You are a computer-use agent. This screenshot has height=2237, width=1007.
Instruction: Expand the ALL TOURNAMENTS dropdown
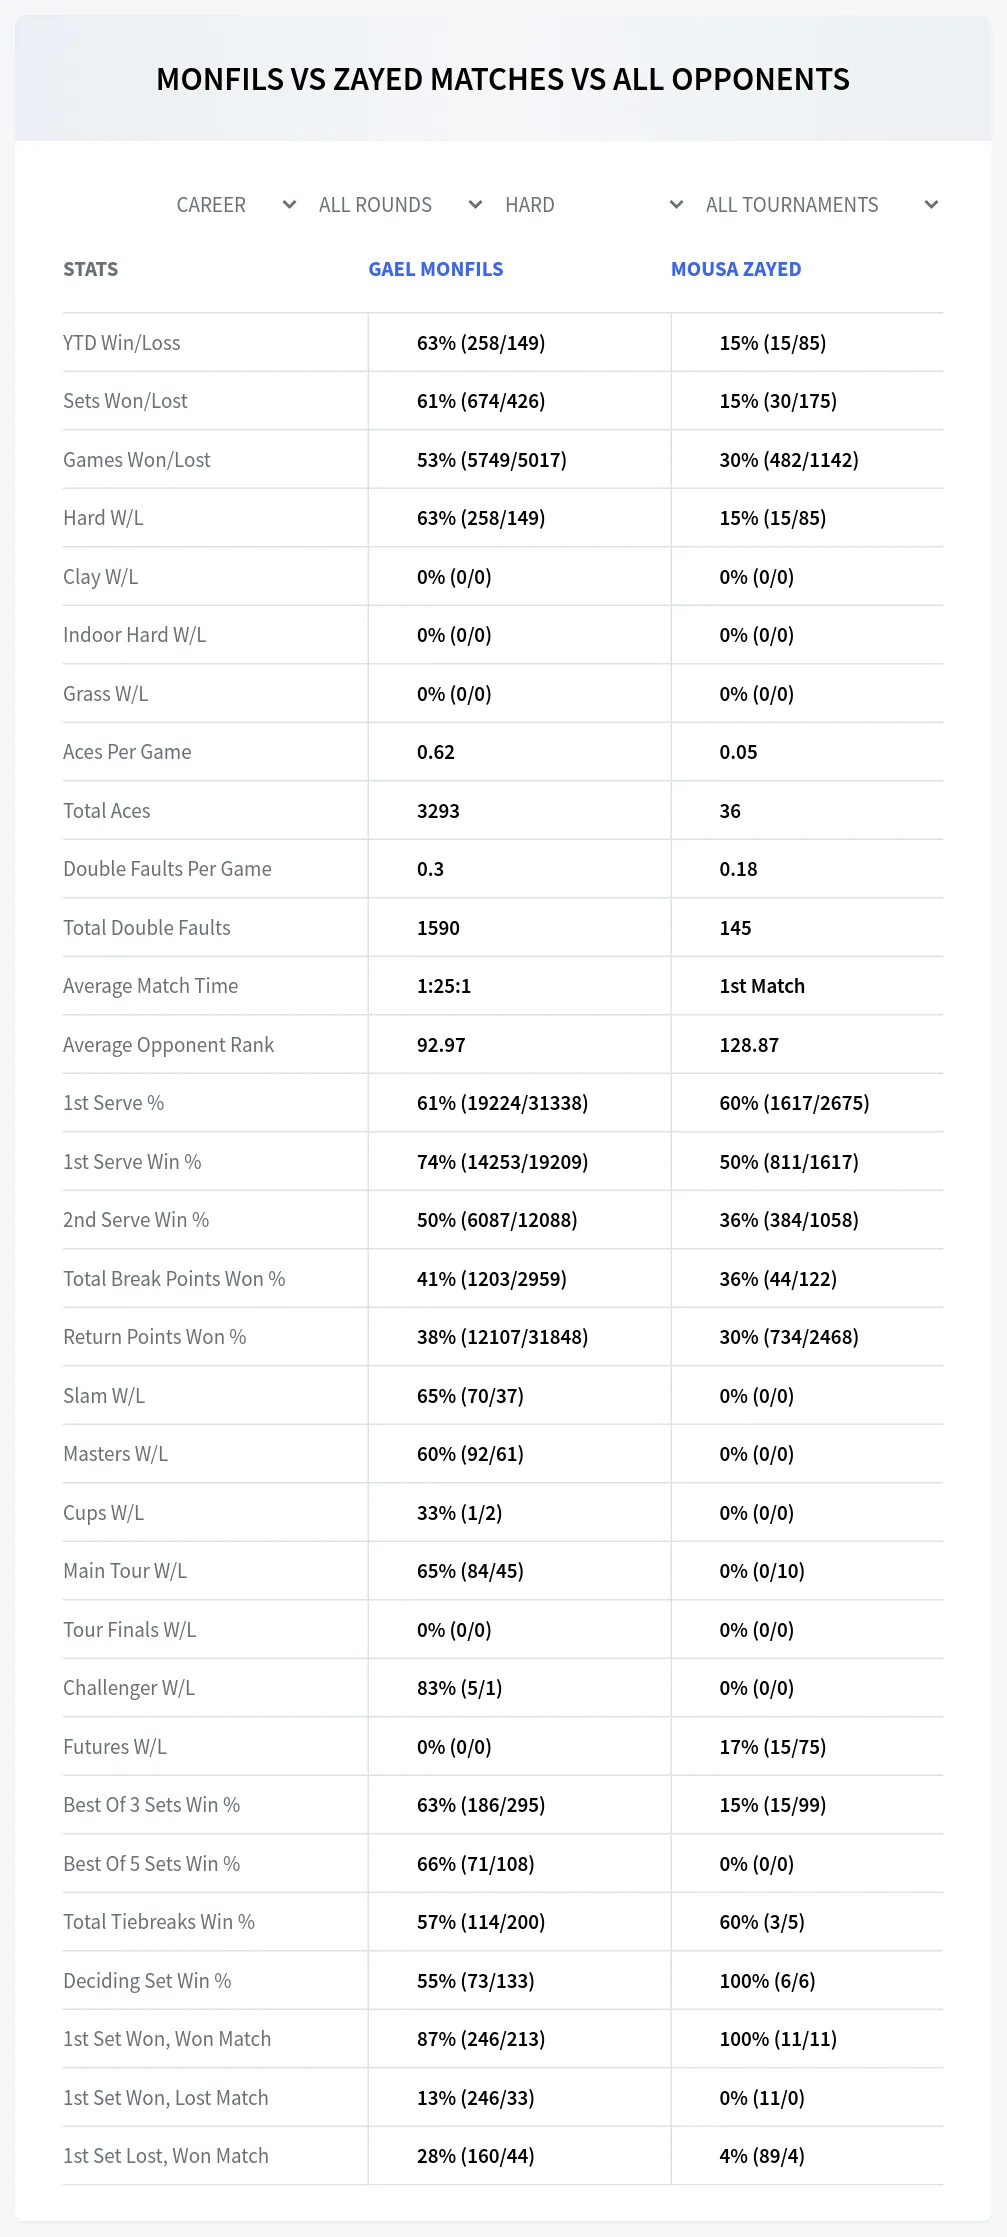pos(821,205)
